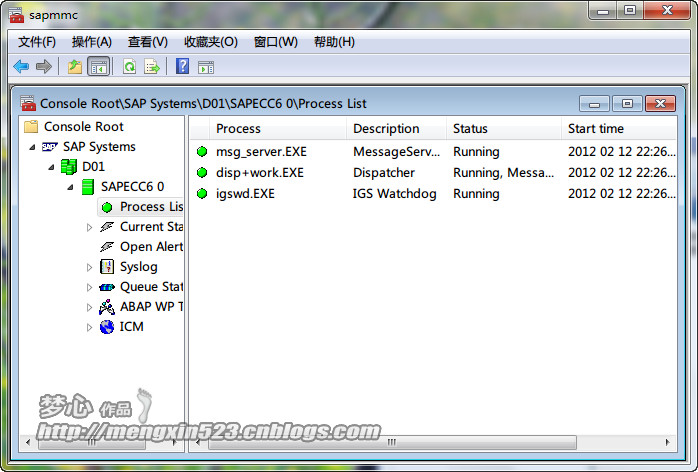Image resolution: width=698 pixels, height=472 pixels.
Task: Select the msg_server.EXE process row
Action: 433,151
